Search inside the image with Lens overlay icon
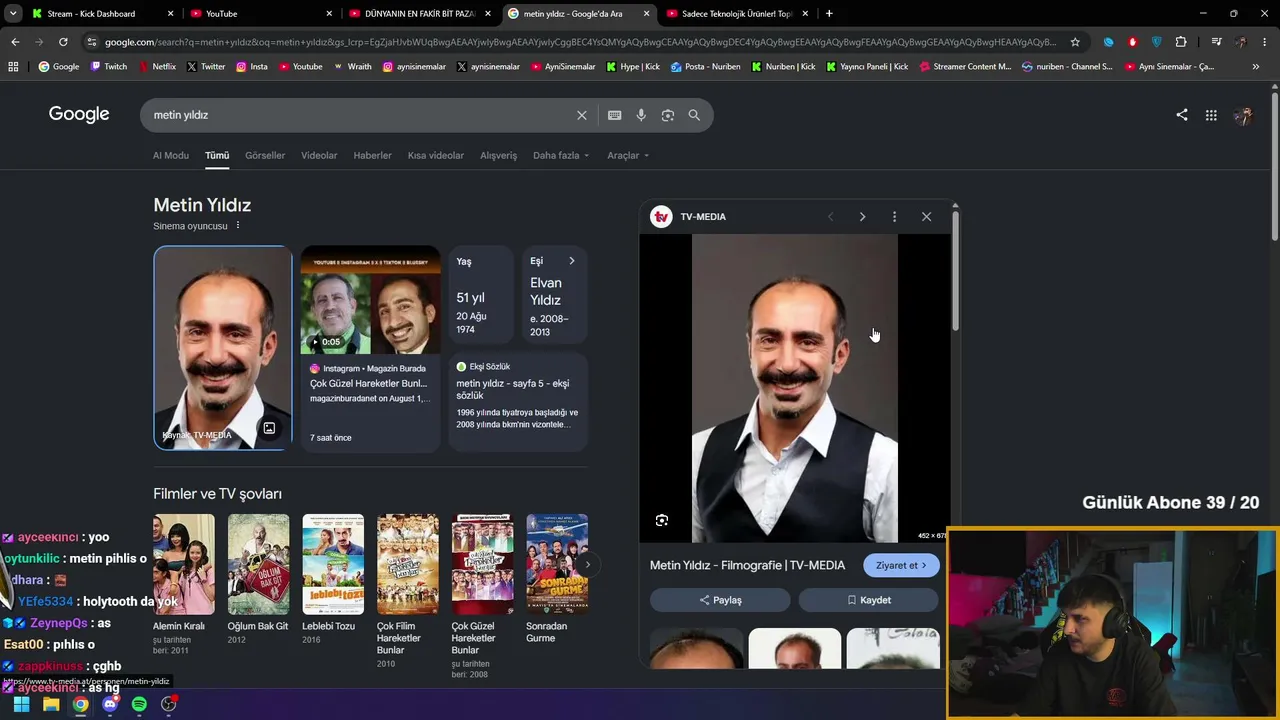Image resolution: width=1280 pixels, height=720 pixels. 662,520
